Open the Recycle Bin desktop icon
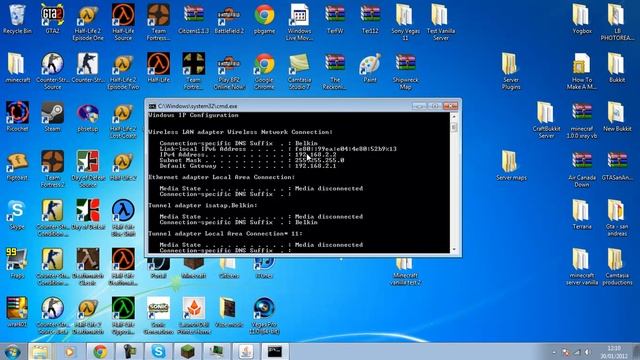Screen dimensions: 640x360 17,19
